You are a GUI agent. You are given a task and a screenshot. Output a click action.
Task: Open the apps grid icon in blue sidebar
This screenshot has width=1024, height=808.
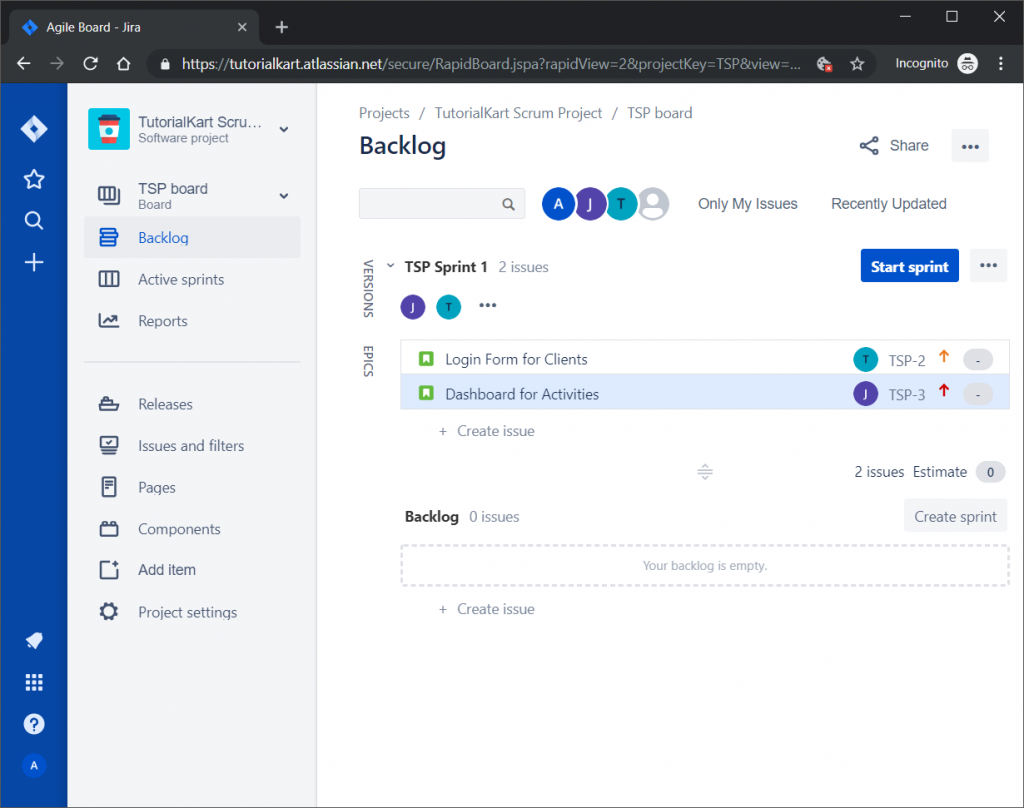pos(33,682)
